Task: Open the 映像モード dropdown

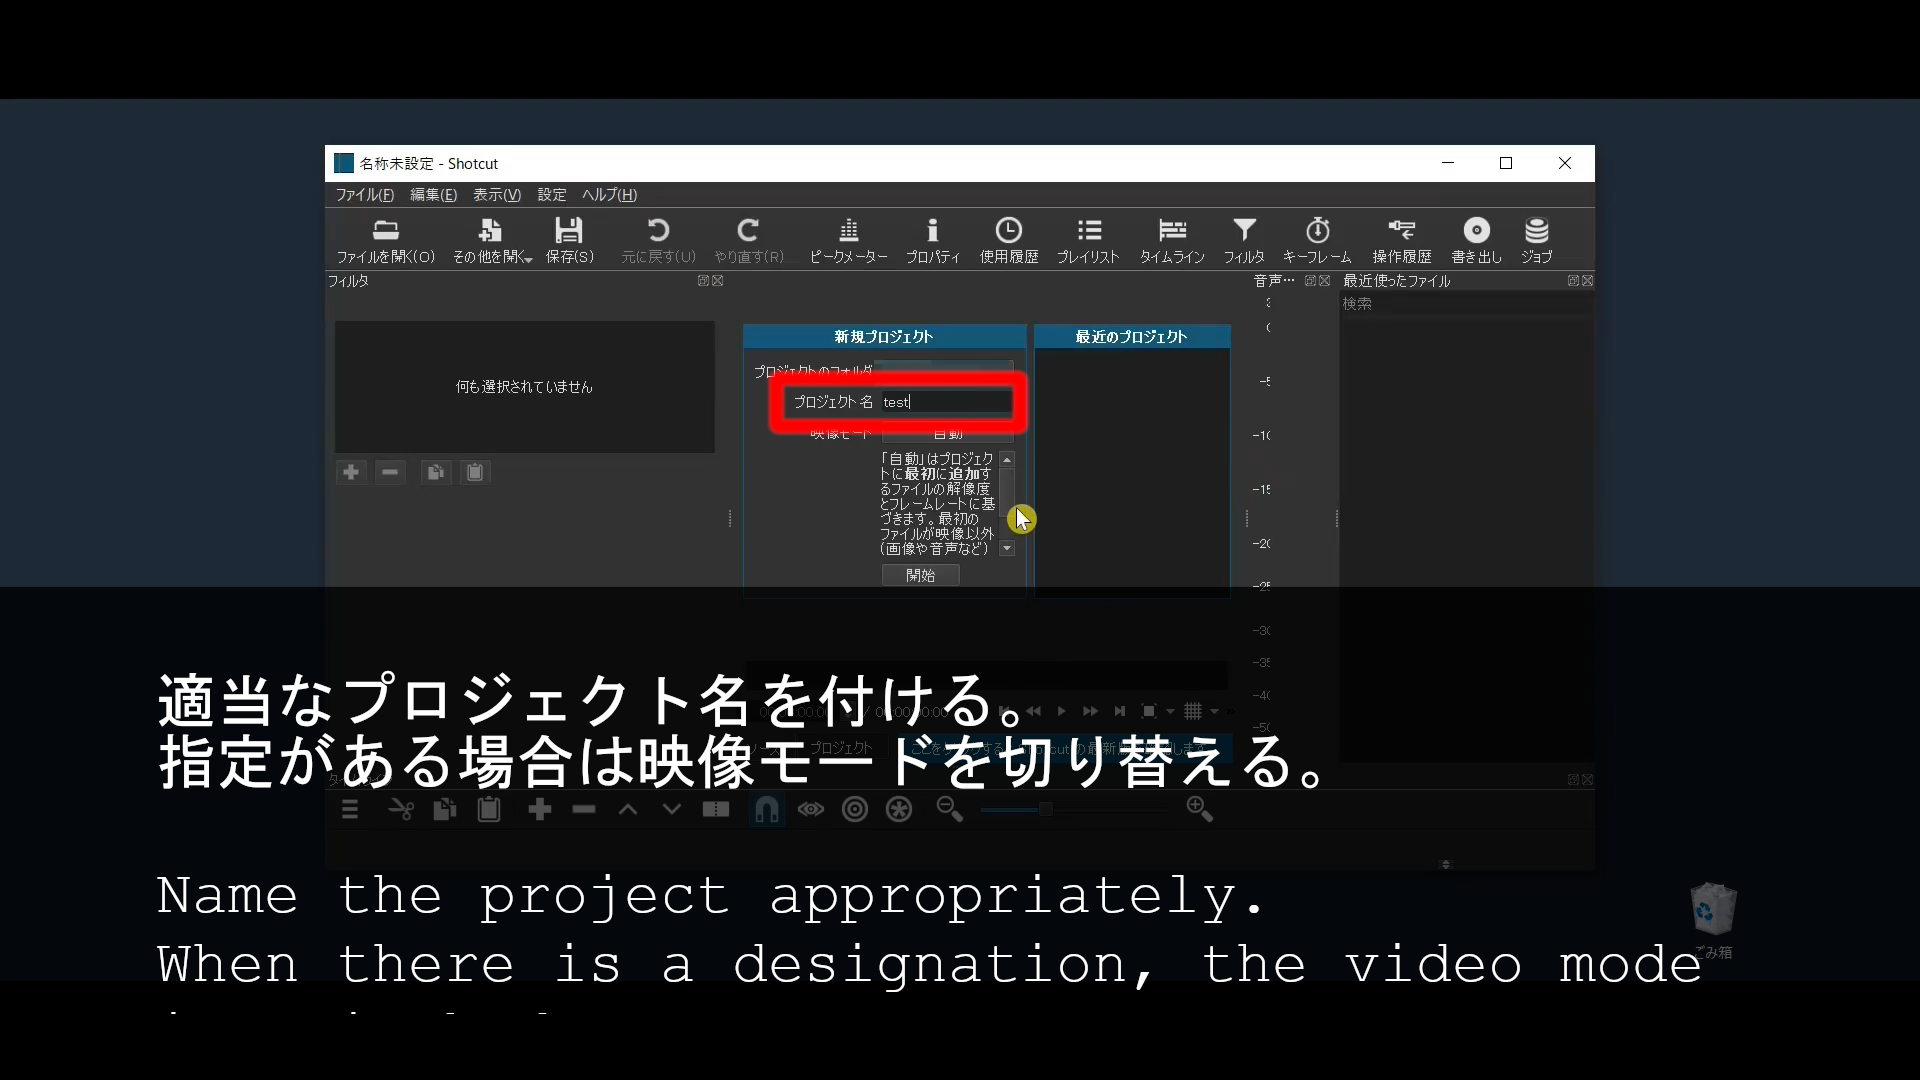Action: [x=947, y=434]
